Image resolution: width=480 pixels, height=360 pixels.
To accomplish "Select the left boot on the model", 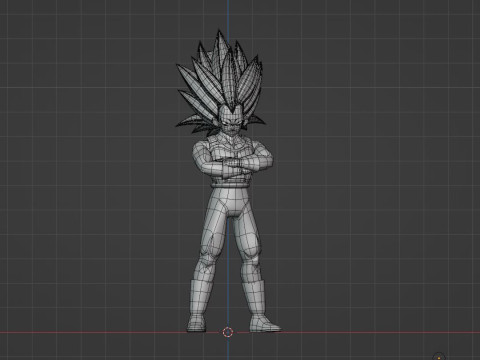I will point(199,305).
